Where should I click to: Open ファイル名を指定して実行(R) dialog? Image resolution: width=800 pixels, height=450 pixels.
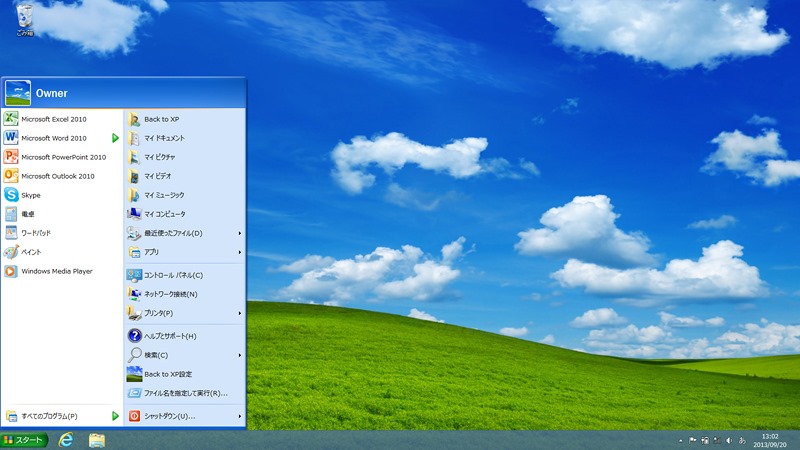pyautogui.click(x=185, y=393)
